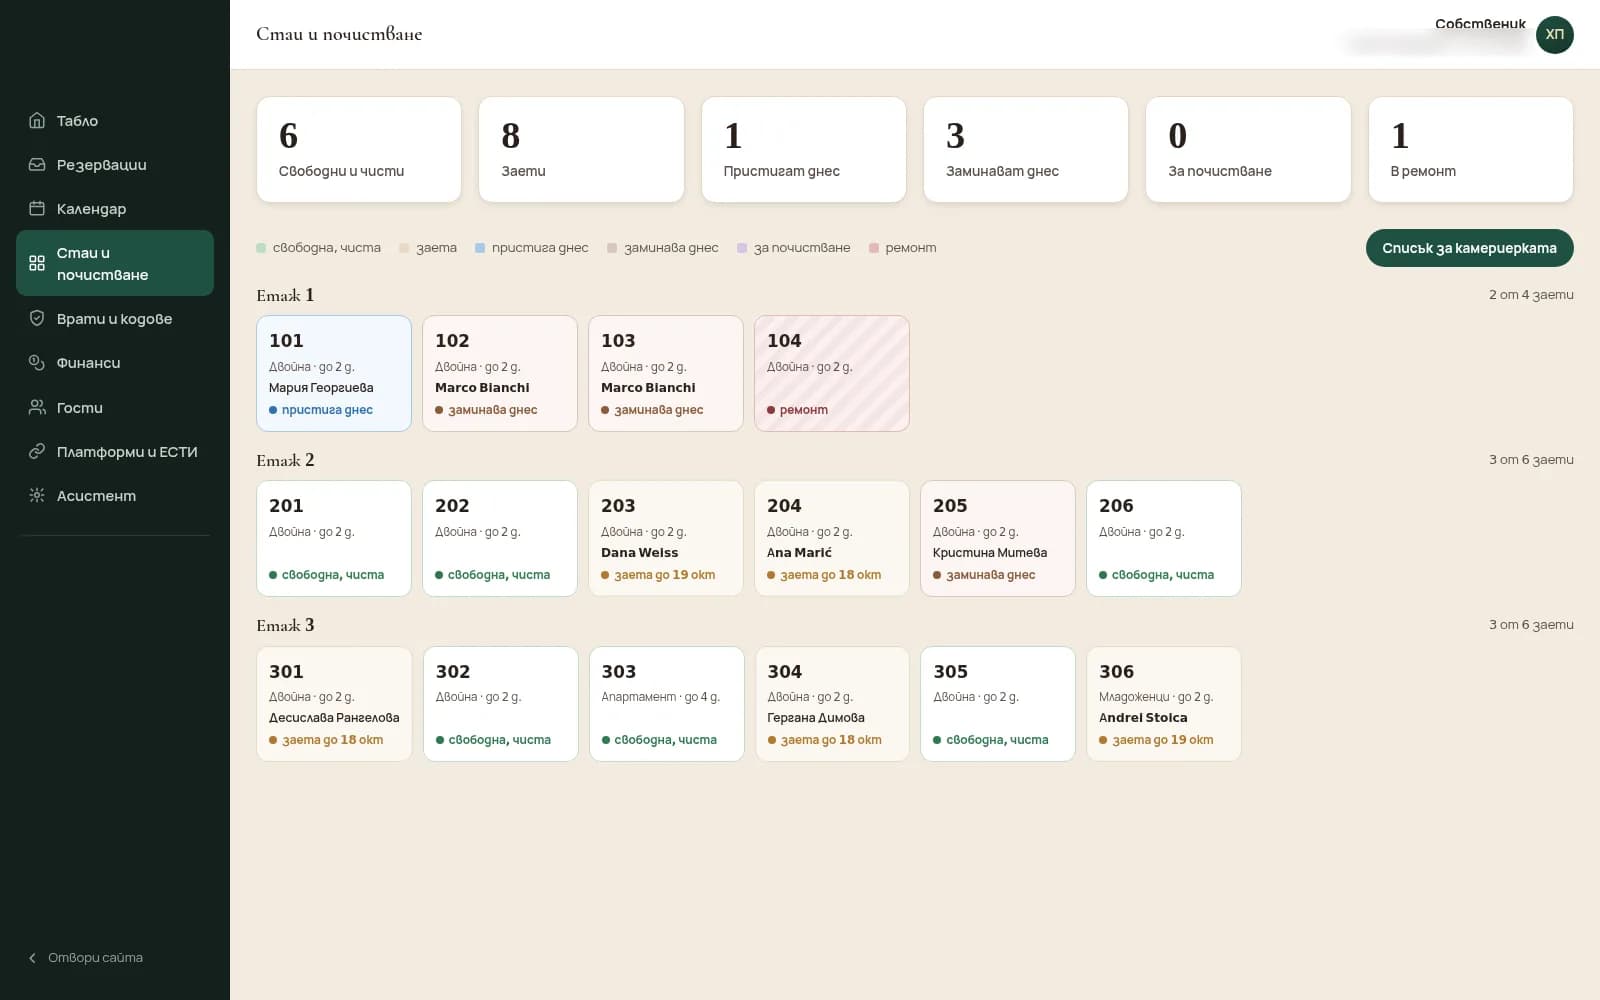Image resolution: width=1600 pixels, height=1000 pixels.
Task: Open the Свободни и чисти stat card
Action: tap(359, 150)
